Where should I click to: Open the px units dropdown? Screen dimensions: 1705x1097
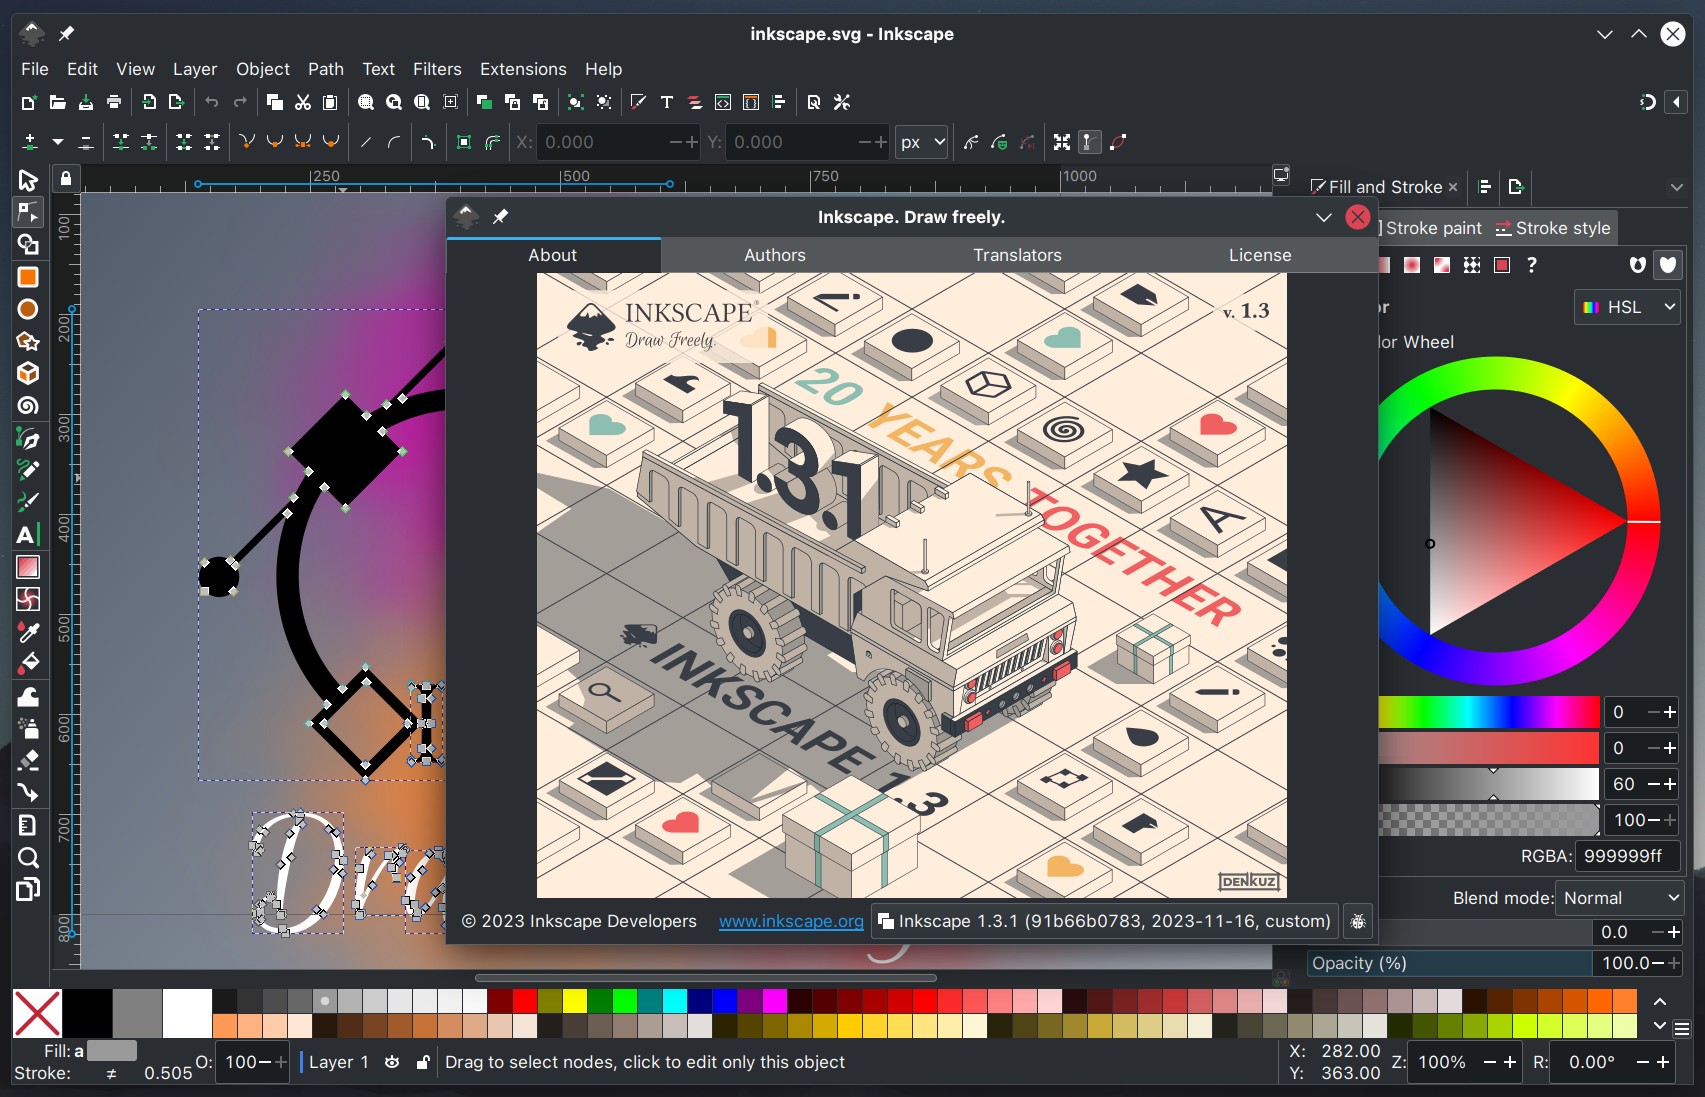(x=921, y=142)
